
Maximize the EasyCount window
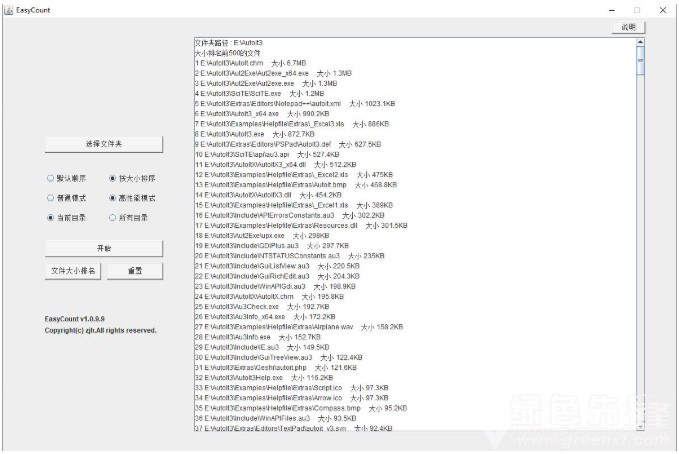click(x=637, y=10)
